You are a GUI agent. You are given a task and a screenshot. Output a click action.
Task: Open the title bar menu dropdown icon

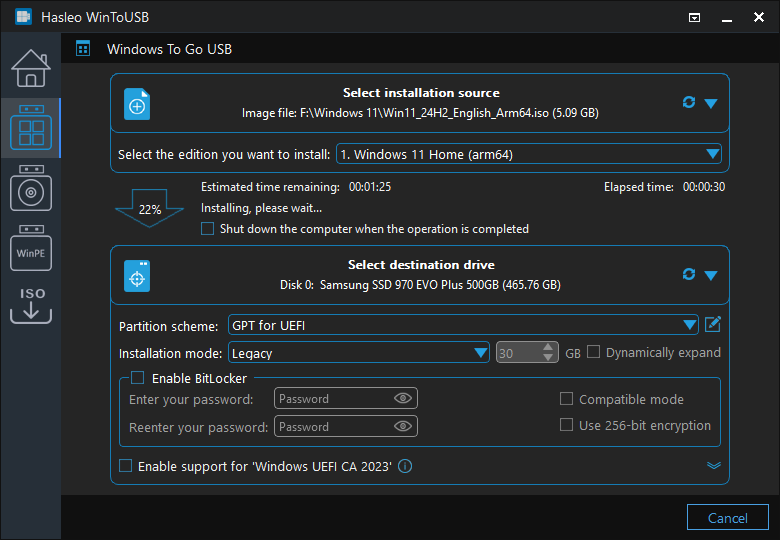(x=694, y=18)
